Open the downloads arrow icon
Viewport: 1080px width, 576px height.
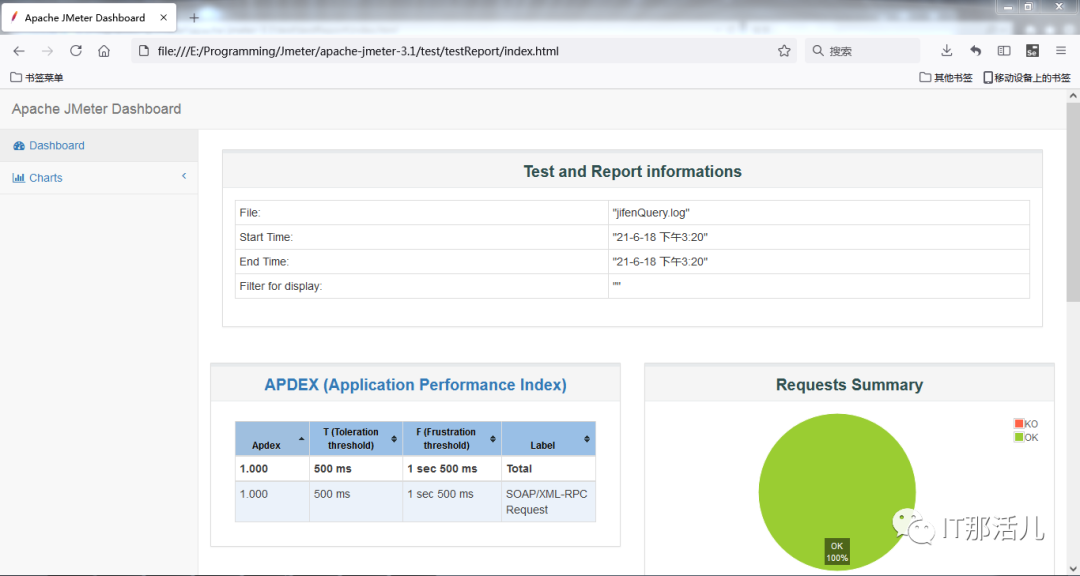click(x=946, y=51)
